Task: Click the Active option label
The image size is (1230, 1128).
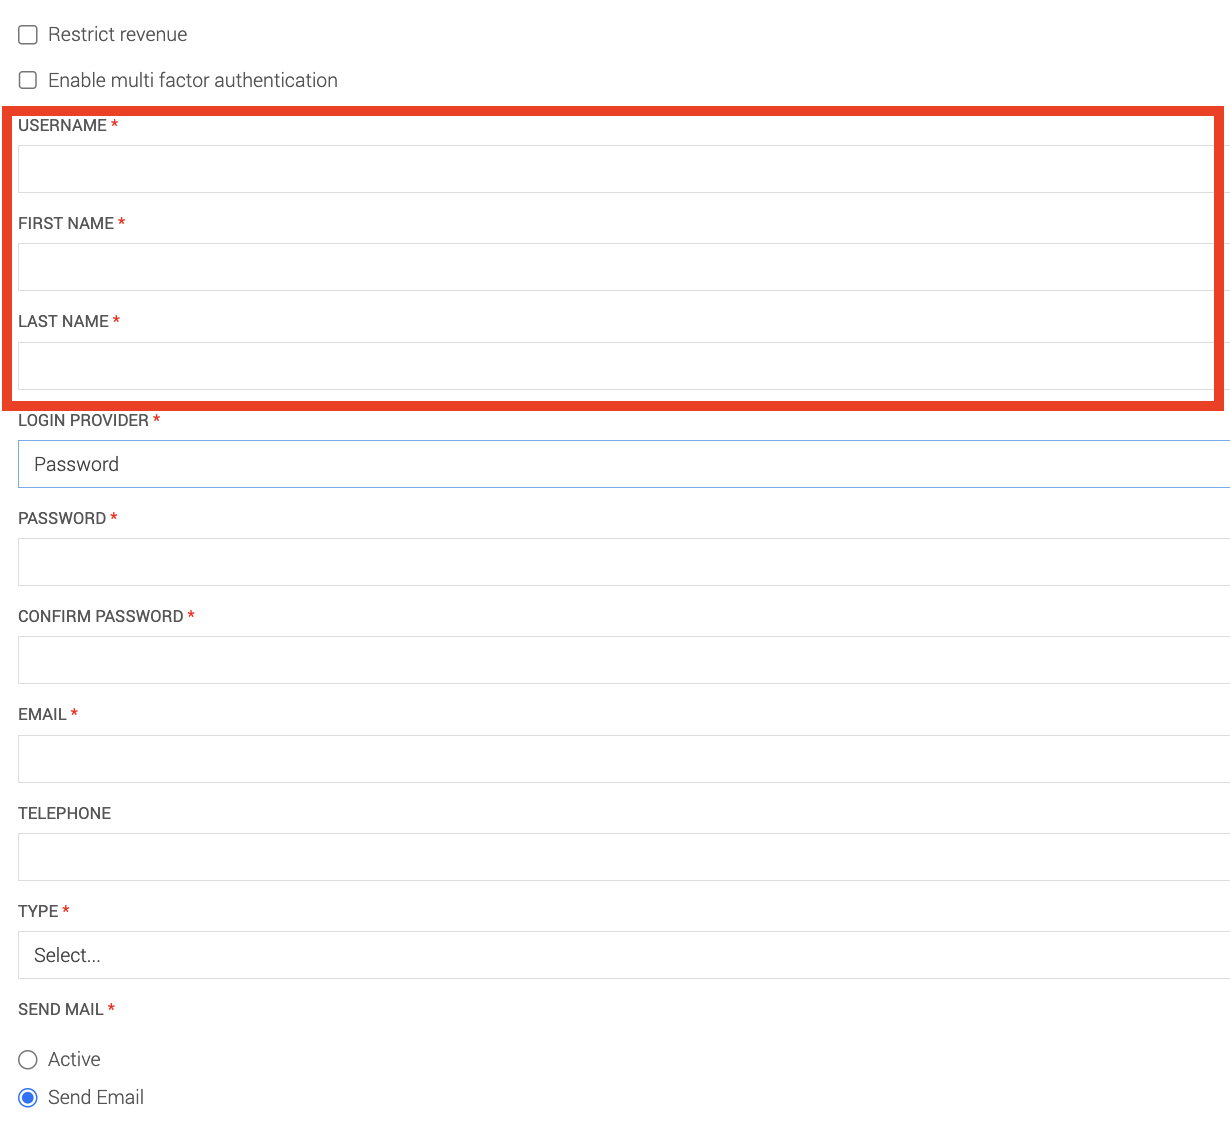Action: (x=74, y=1060)
